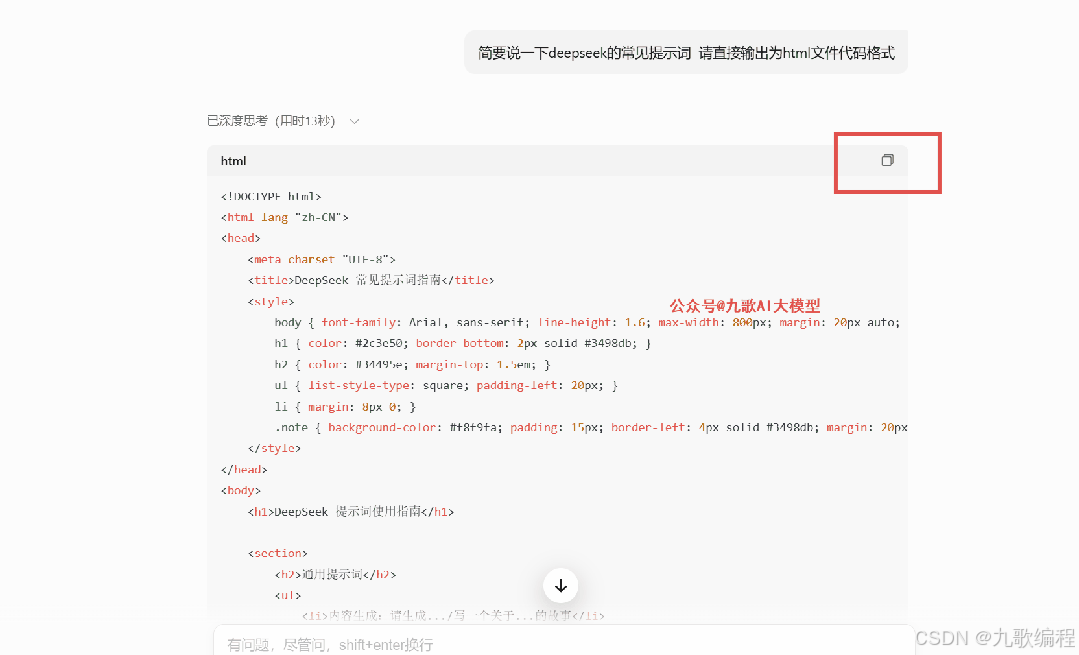This screenshot has height=655, width=1079.
Task: Select the closing head tag line
Action: pyautogui.click(x=244, y=469)
